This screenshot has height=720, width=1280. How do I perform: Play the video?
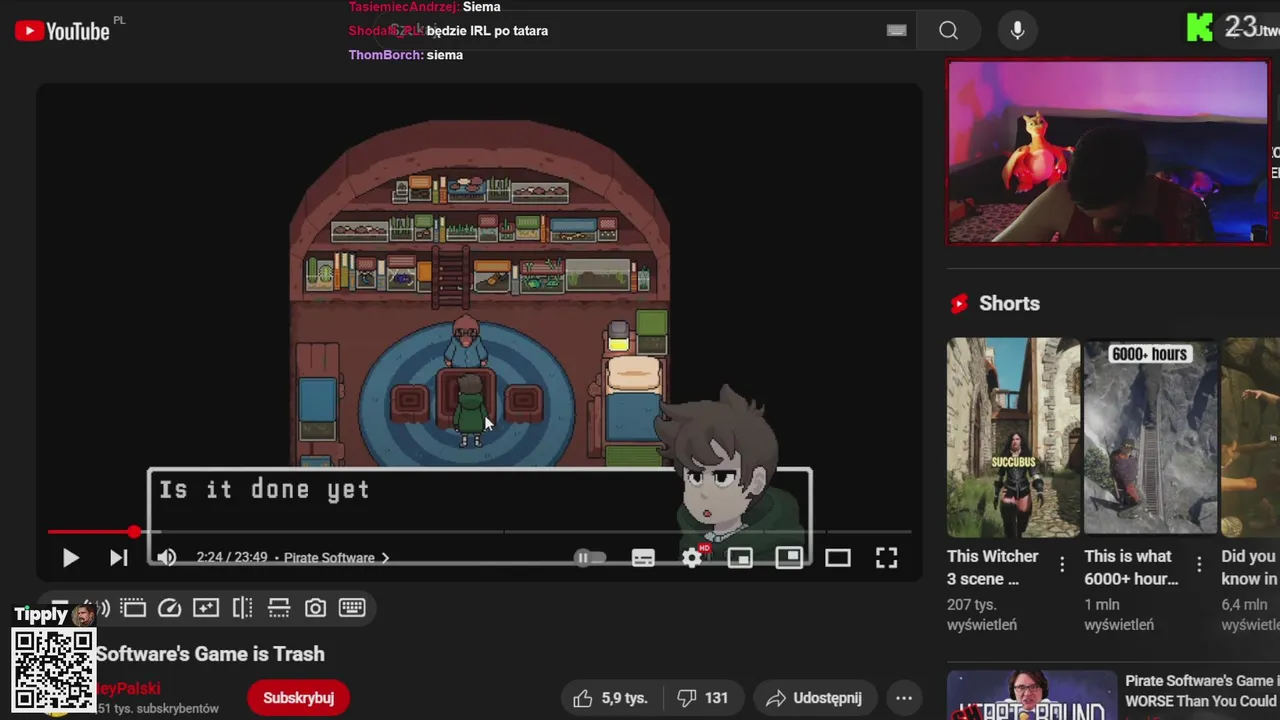pyautogui.click(x=70, y=558)
